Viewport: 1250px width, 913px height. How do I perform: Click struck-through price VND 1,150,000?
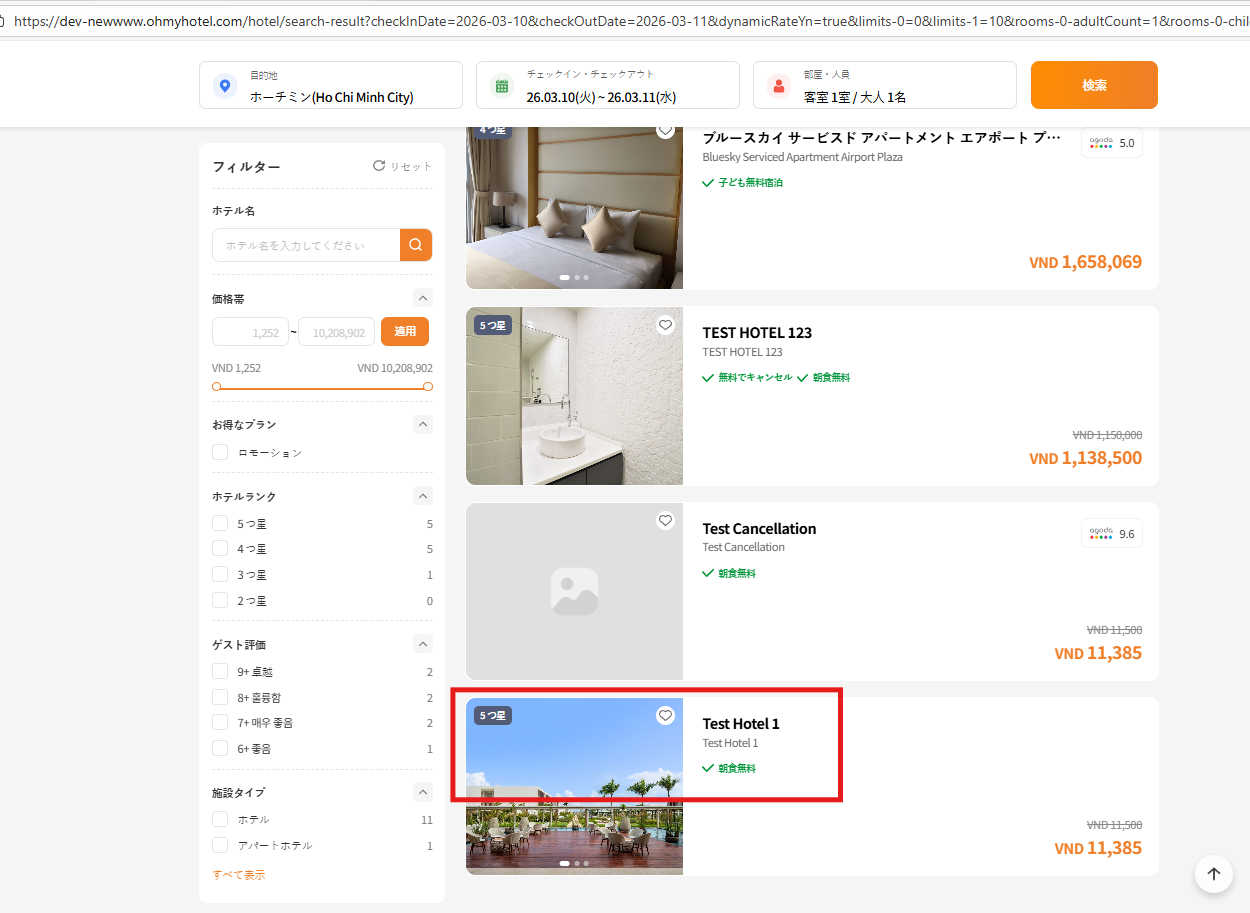click(x=1107, y=435)
